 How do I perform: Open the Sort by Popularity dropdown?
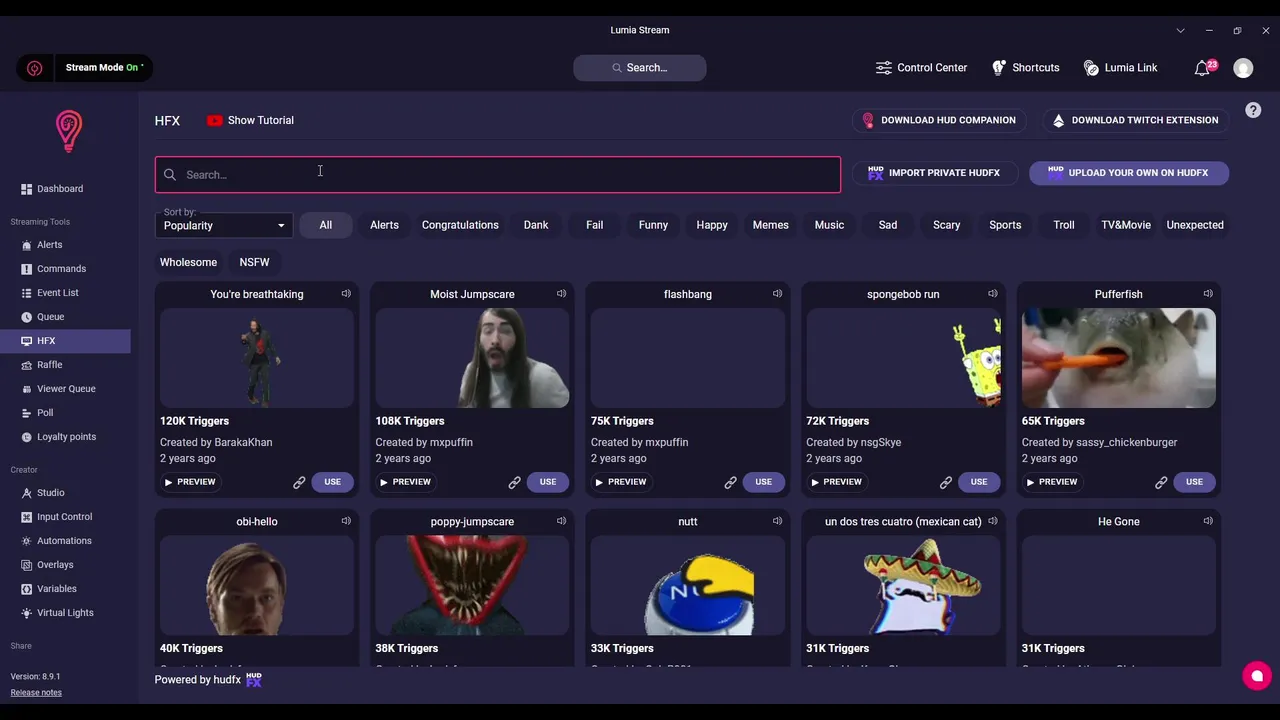224,225
